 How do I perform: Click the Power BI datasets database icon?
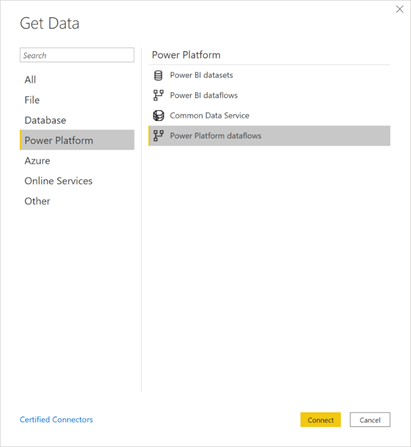(158, 75)
